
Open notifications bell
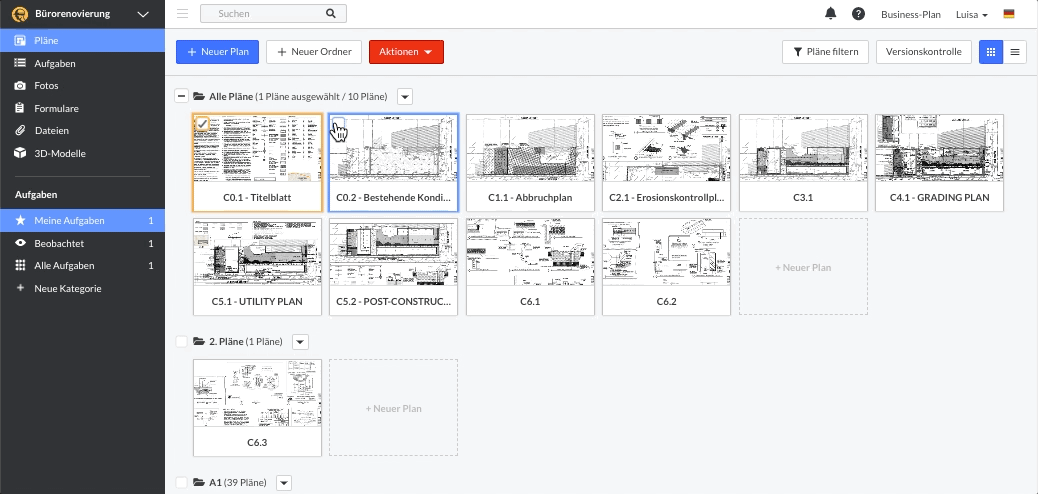coord(831,14)
